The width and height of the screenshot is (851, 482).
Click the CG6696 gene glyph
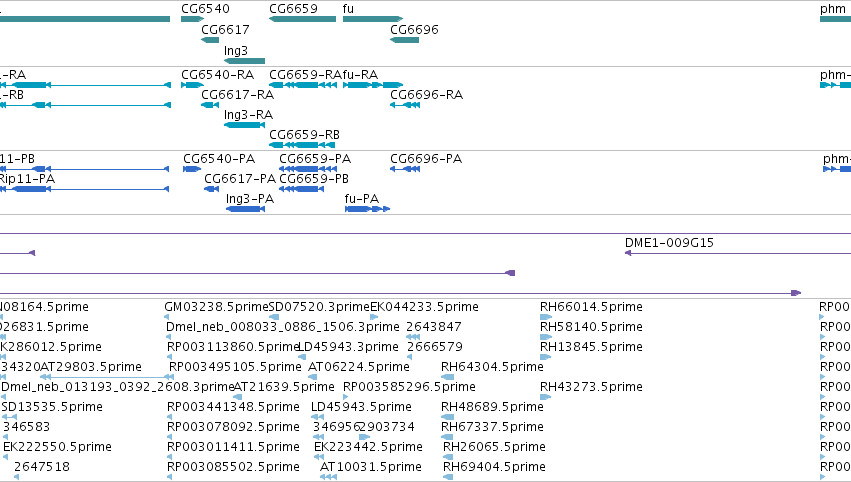click(x=404, y=40)
